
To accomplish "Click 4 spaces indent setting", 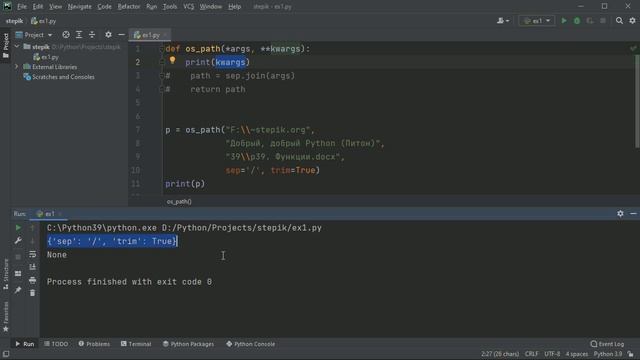I will point(577,354).
